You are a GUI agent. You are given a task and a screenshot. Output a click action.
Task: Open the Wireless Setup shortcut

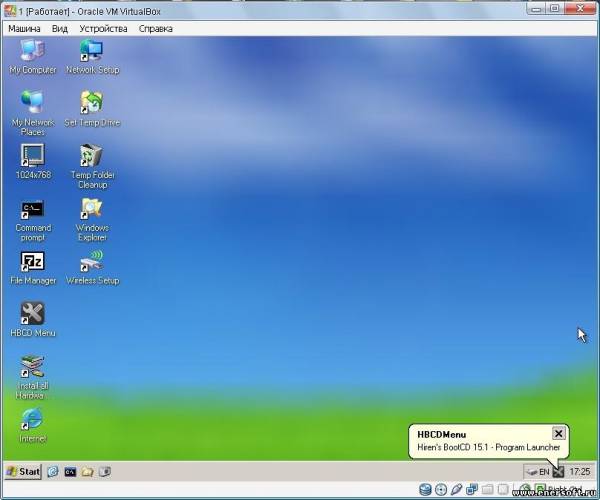tap(92, 268)
